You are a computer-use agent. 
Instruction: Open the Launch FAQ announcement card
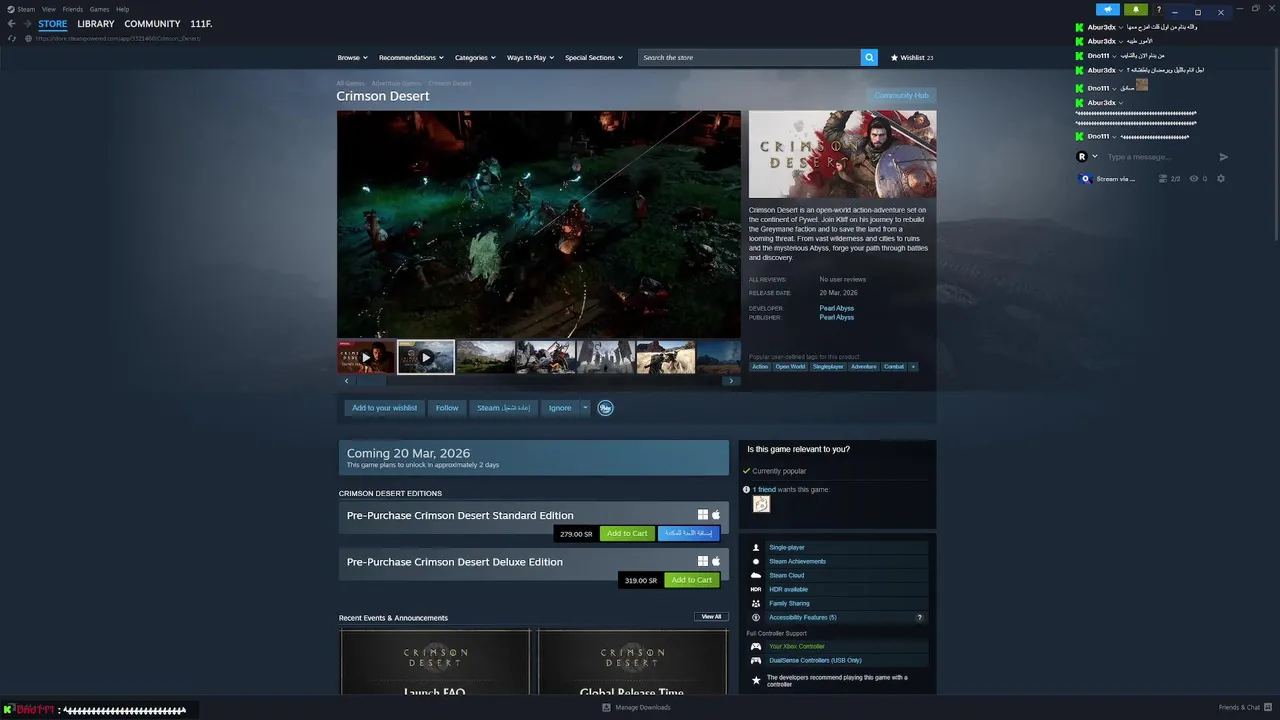tap(434, 662)
